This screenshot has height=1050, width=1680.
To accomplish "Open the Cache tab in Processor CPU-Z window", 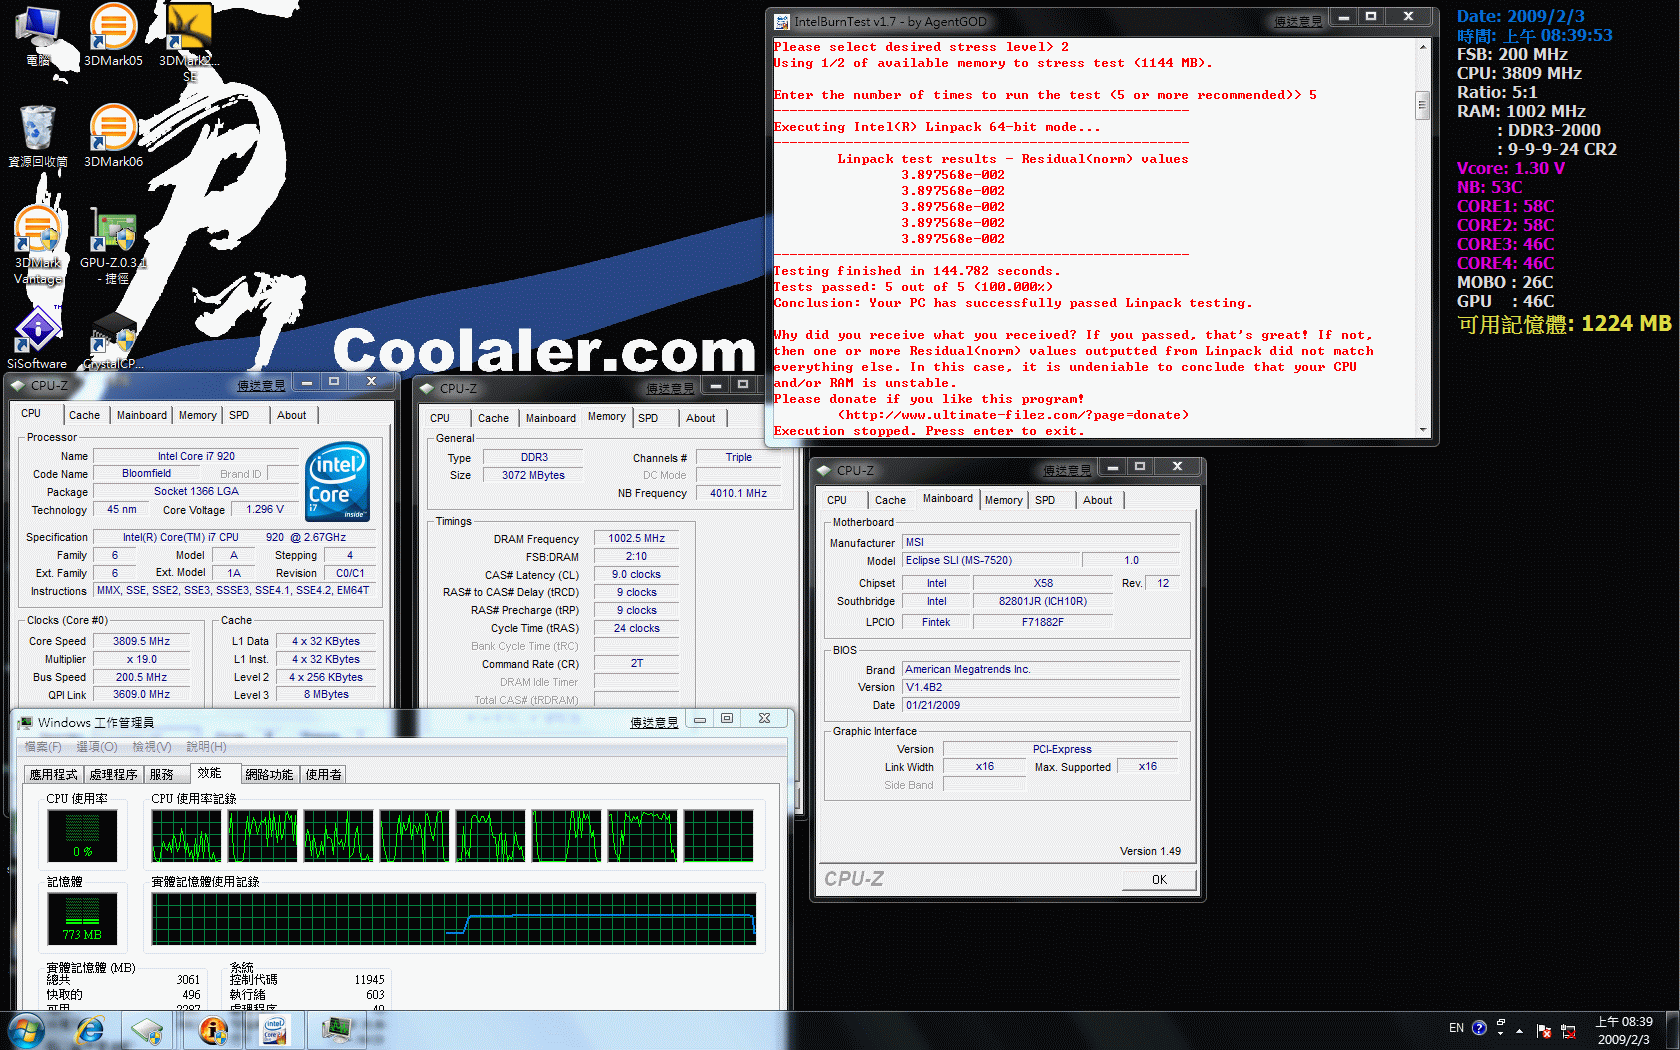I will pyautogui.click(x=84, y=415).
